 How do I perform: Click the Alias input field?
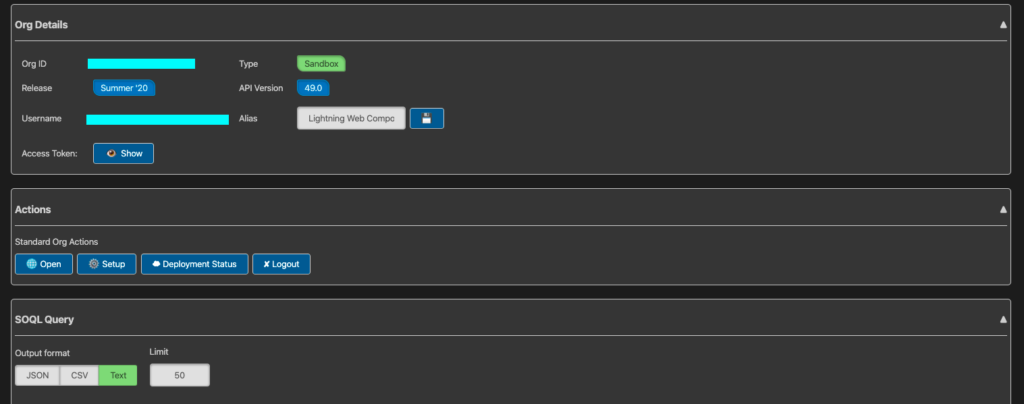tap(351, 119)
